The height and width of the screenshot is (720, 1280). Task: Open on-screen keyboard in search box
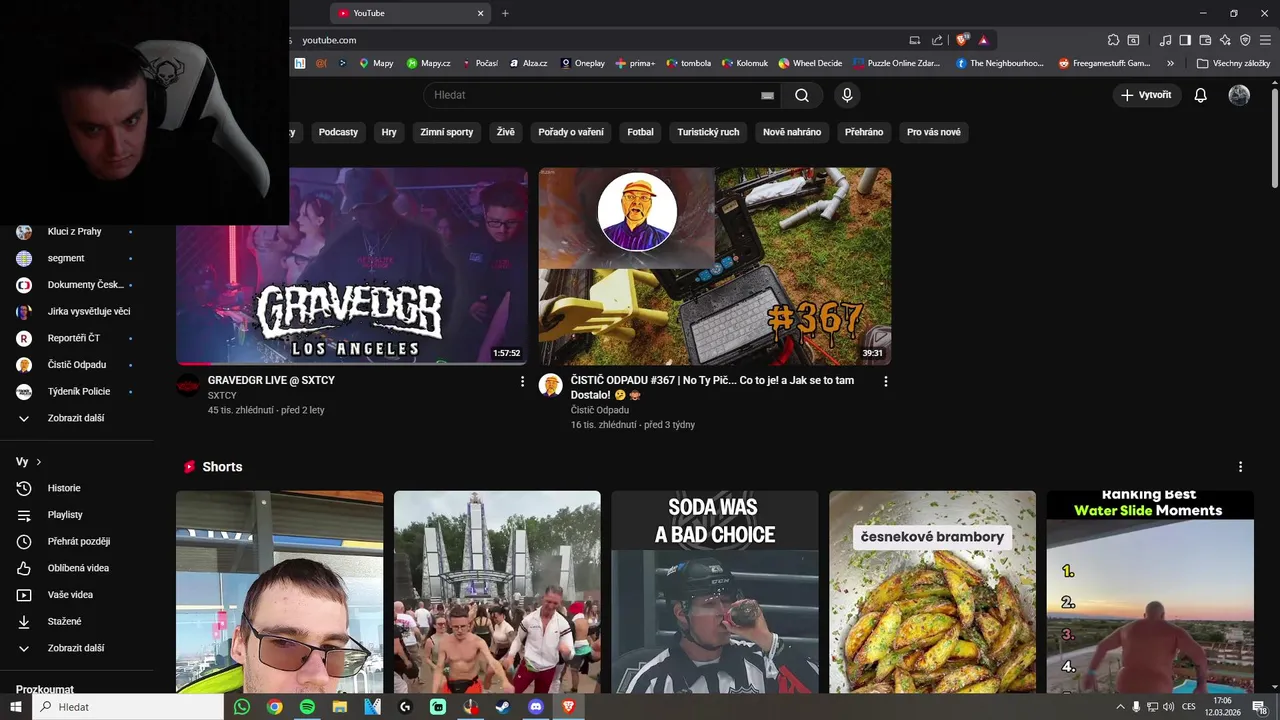(x=767, y=95)
